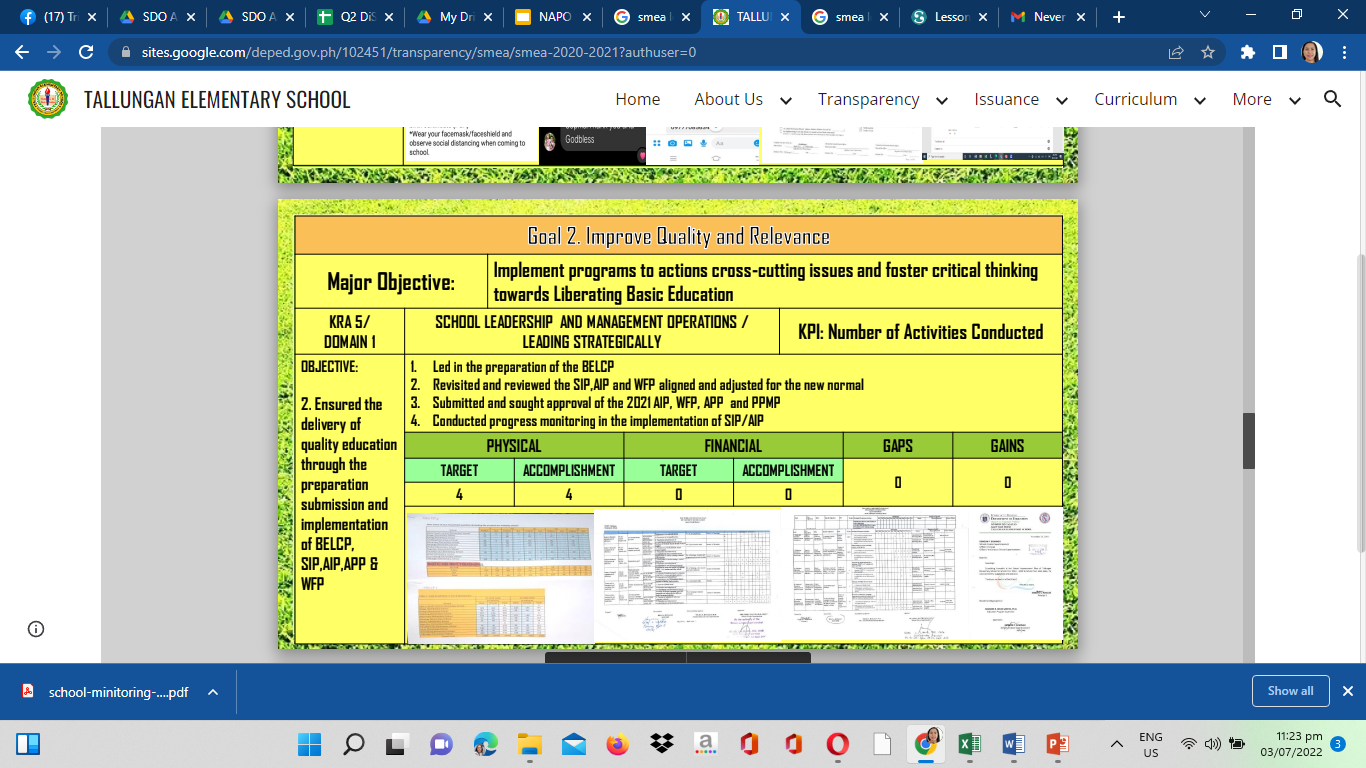
Task: Open Task View on the taskbar
Action: click(x=397, y=744)
